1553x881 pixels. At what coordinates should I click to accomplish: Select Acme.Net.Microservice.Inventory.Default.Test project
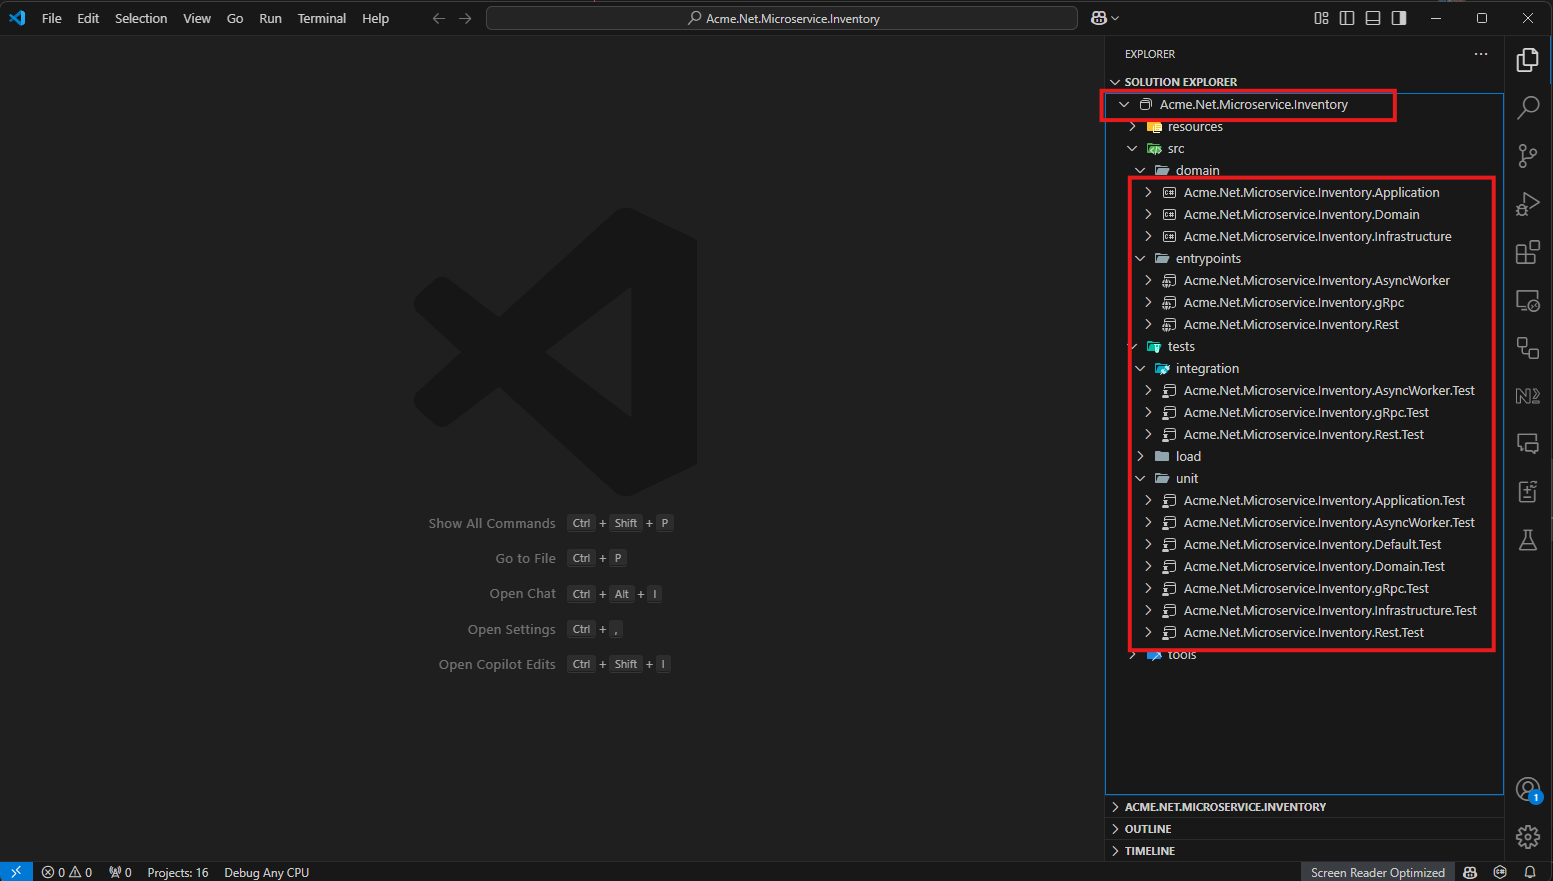click(1305, 545)
